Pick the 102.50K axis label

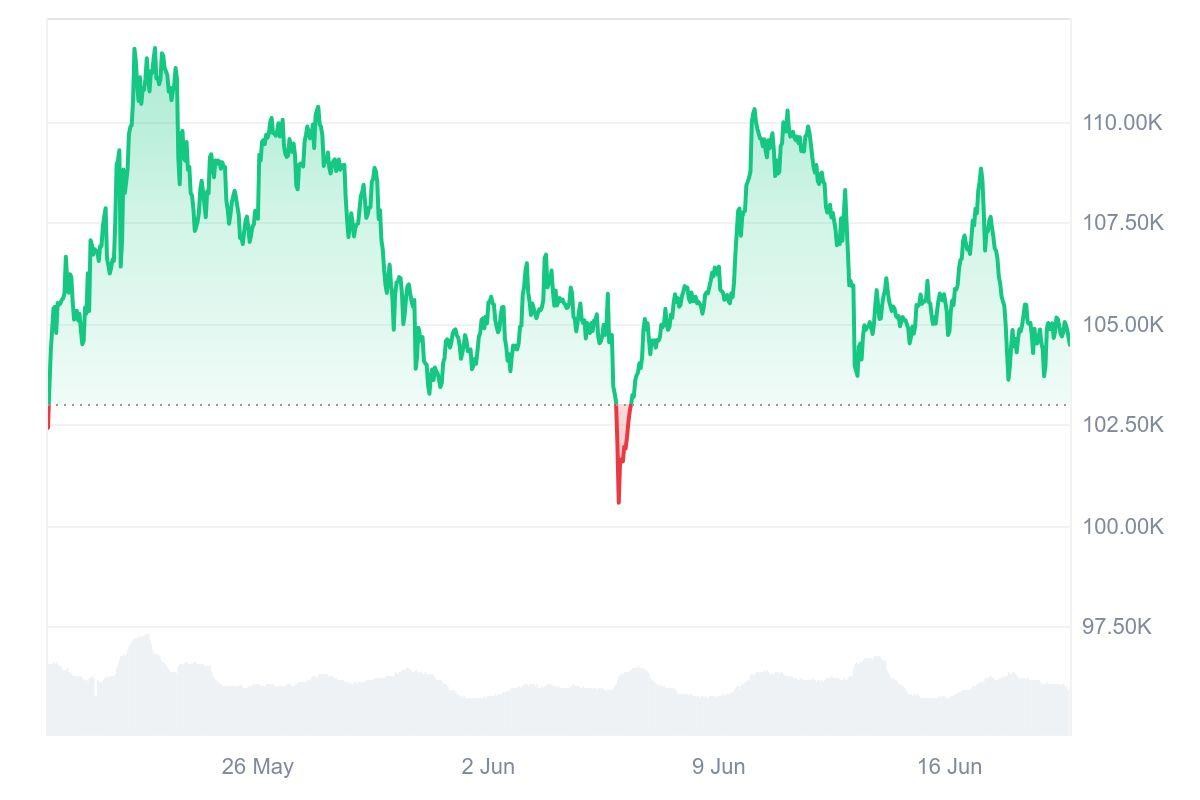tap(1122, 425)
